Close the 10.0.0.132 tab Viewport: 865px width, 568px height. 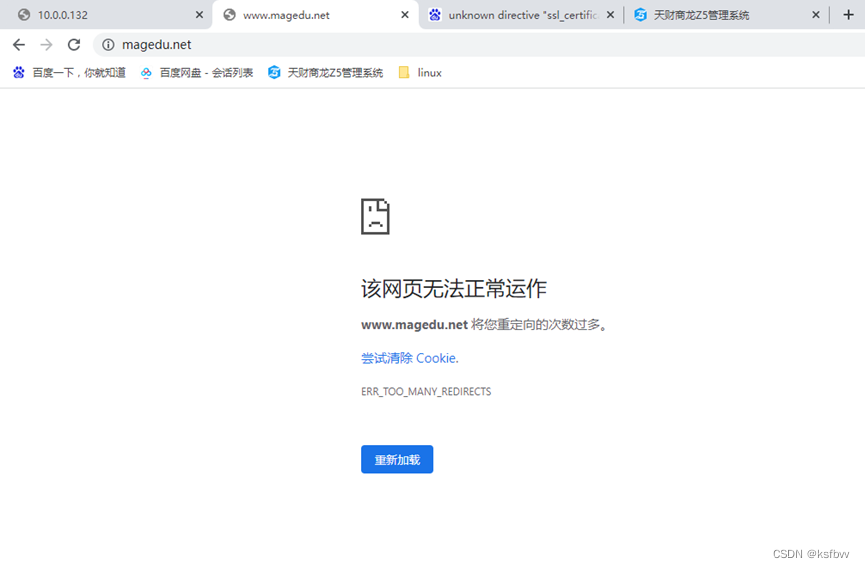(199, 15)
